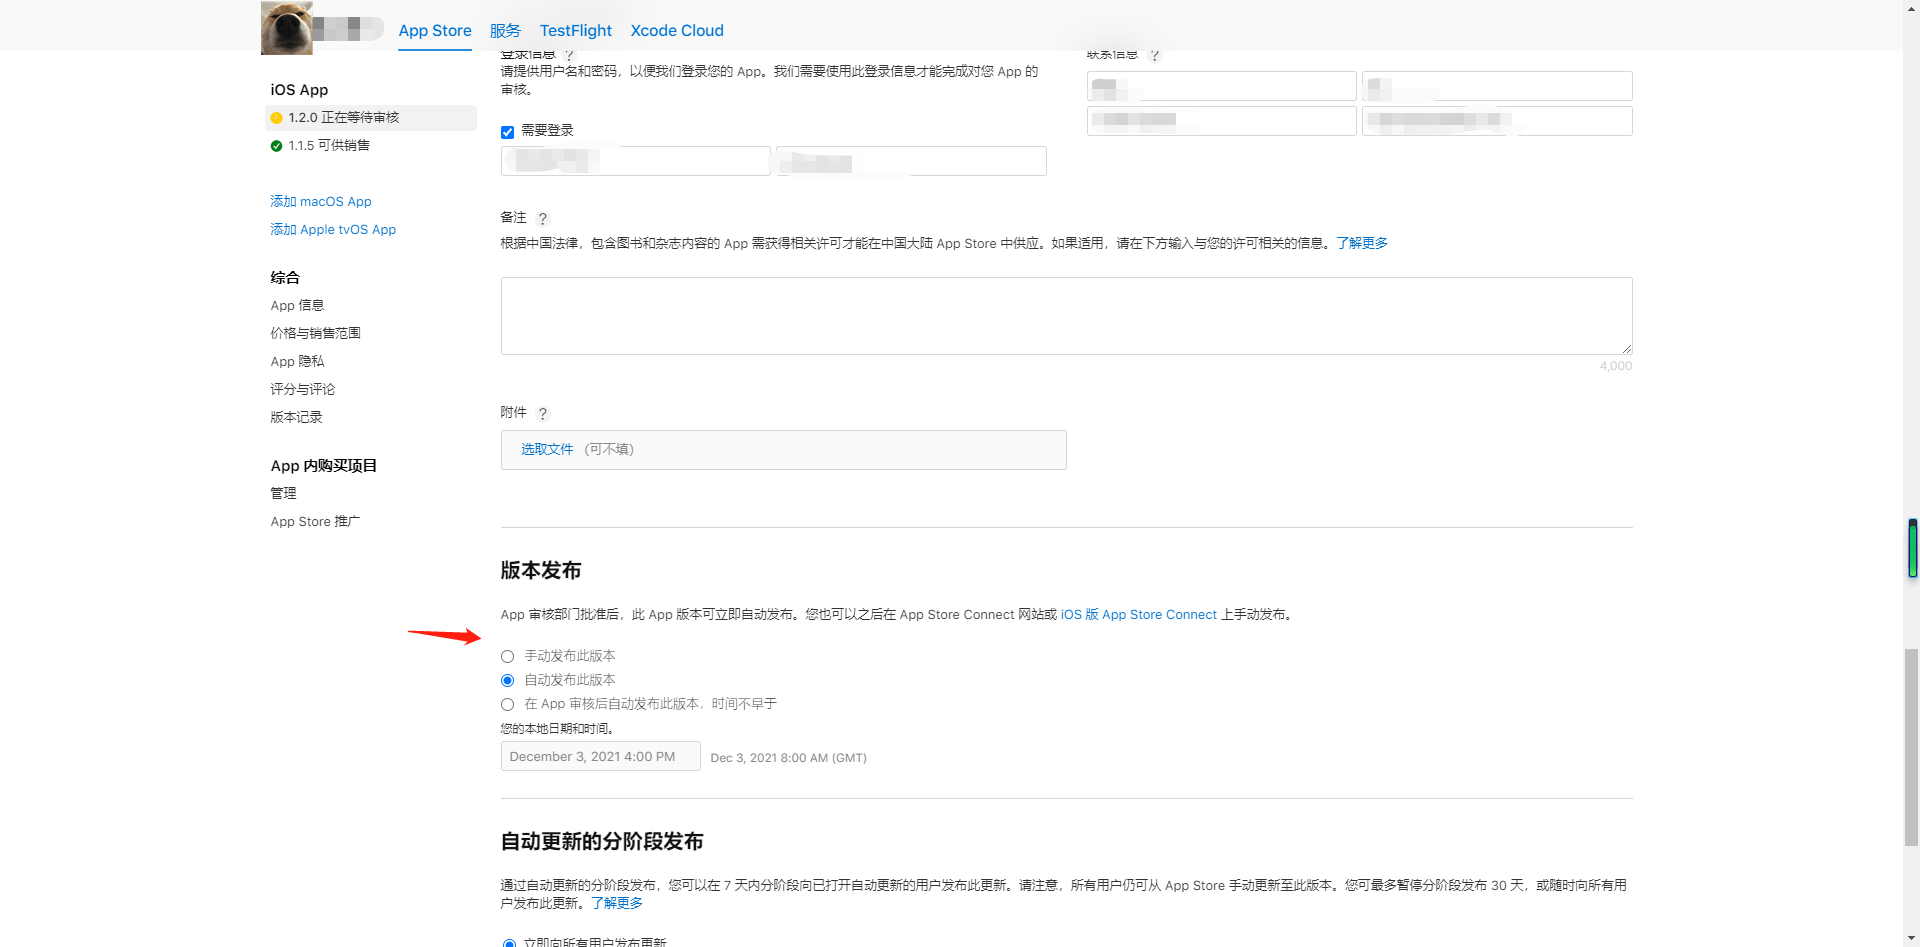Click help icon next to 附件
The height and width of the screenshot is (947, 1920).
pos(543,414)
